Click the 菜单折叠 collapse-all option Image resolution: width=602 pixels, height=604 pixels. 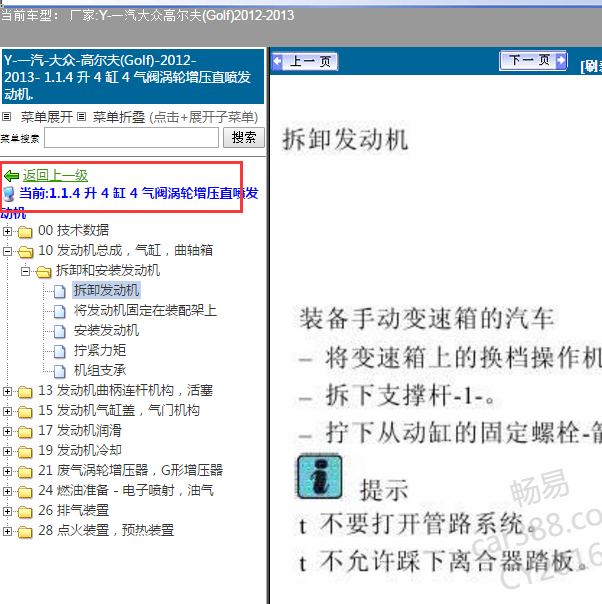coord(119,117)
